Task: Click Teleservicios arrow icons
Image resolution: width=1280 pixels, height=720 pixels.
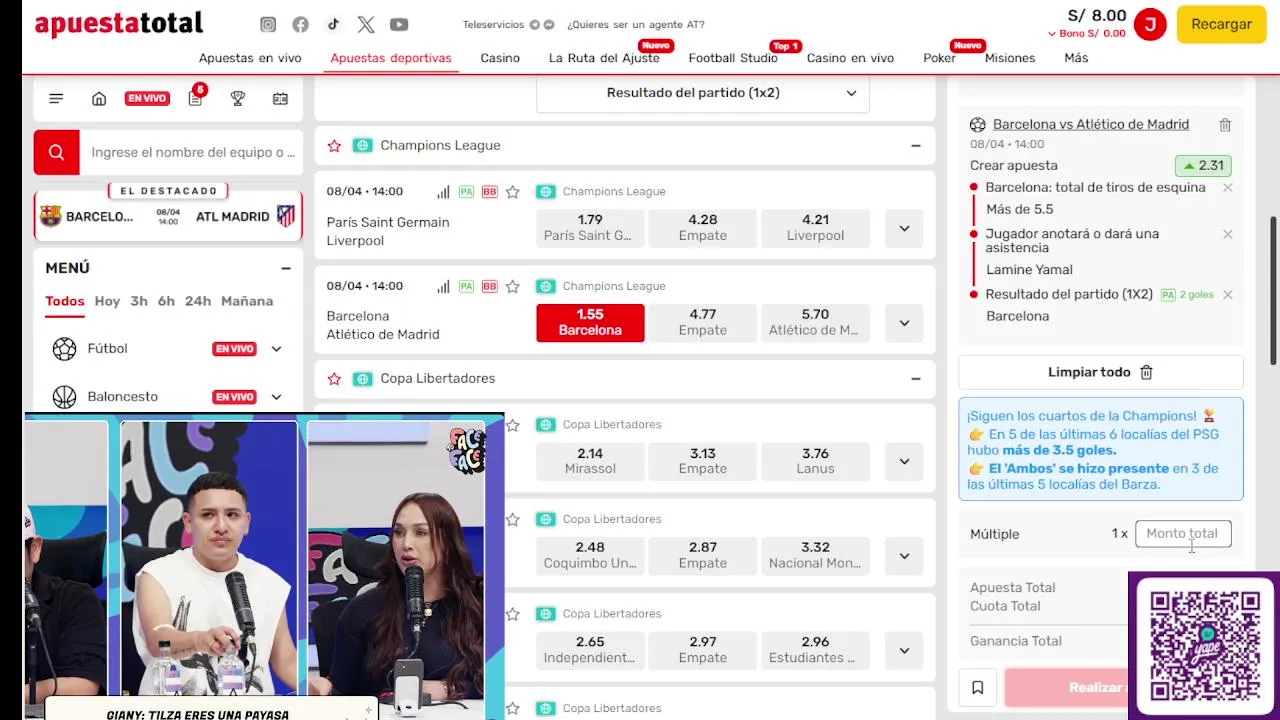Action: pos(541,25)
